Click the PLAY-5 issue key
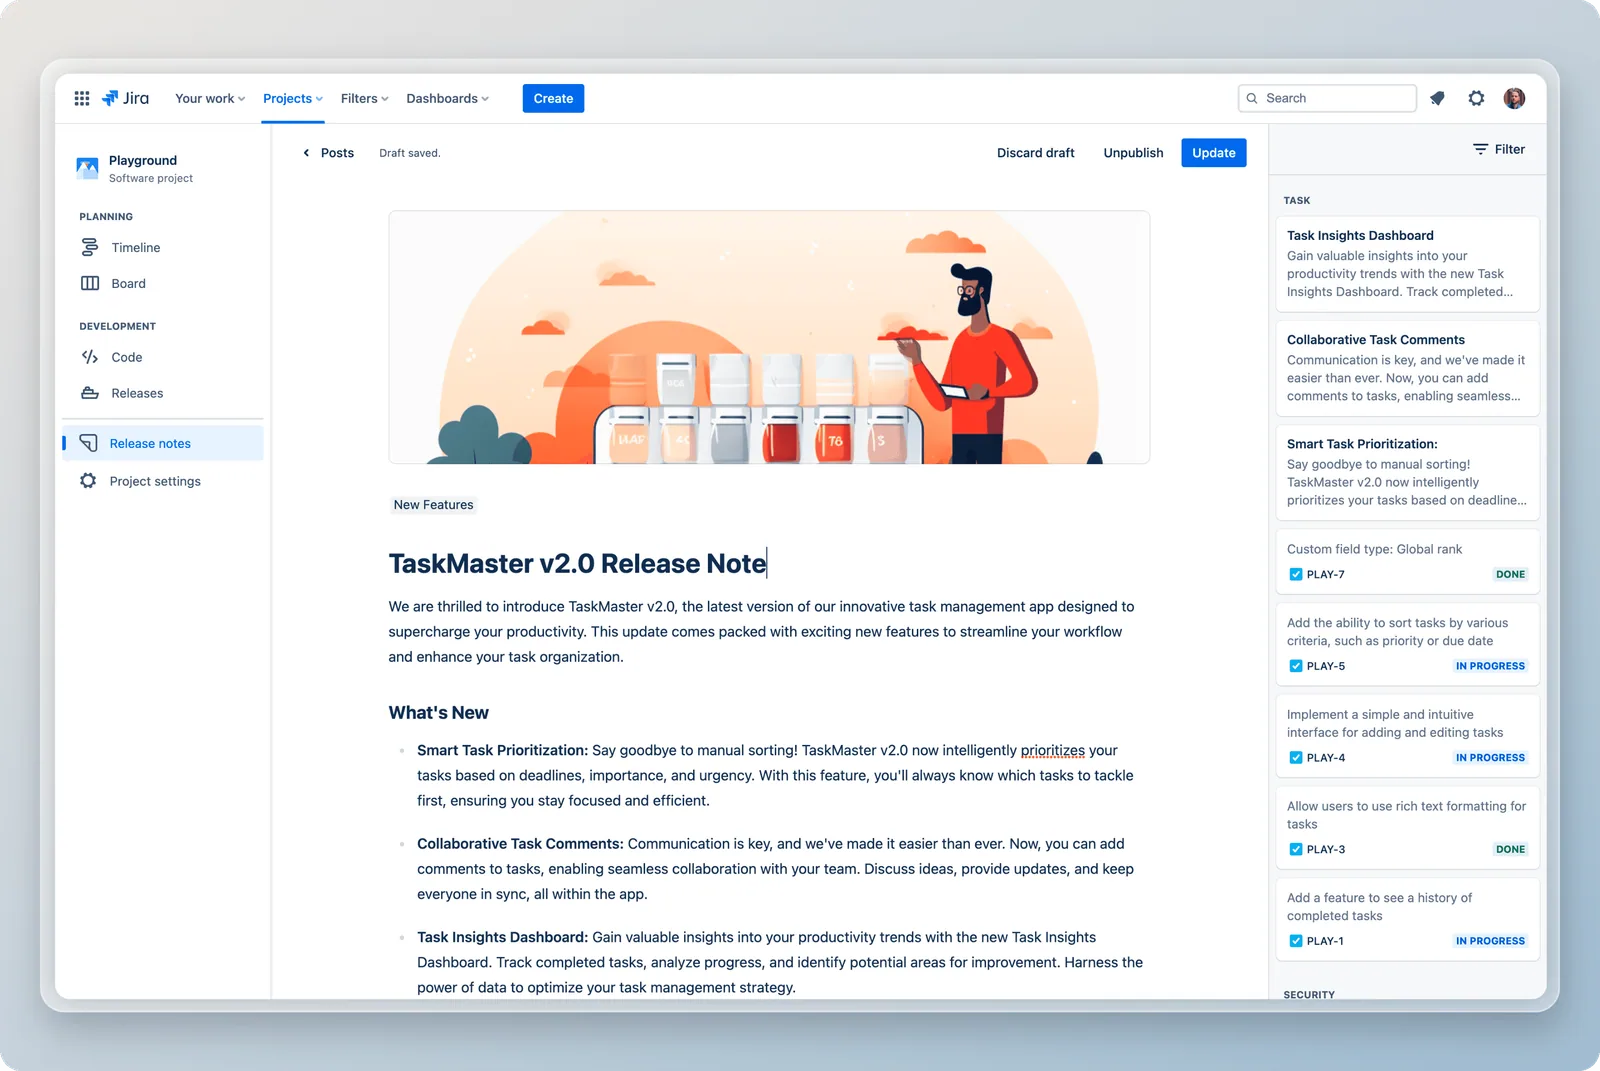Screen dimensions: 1600x1071 1325,666
